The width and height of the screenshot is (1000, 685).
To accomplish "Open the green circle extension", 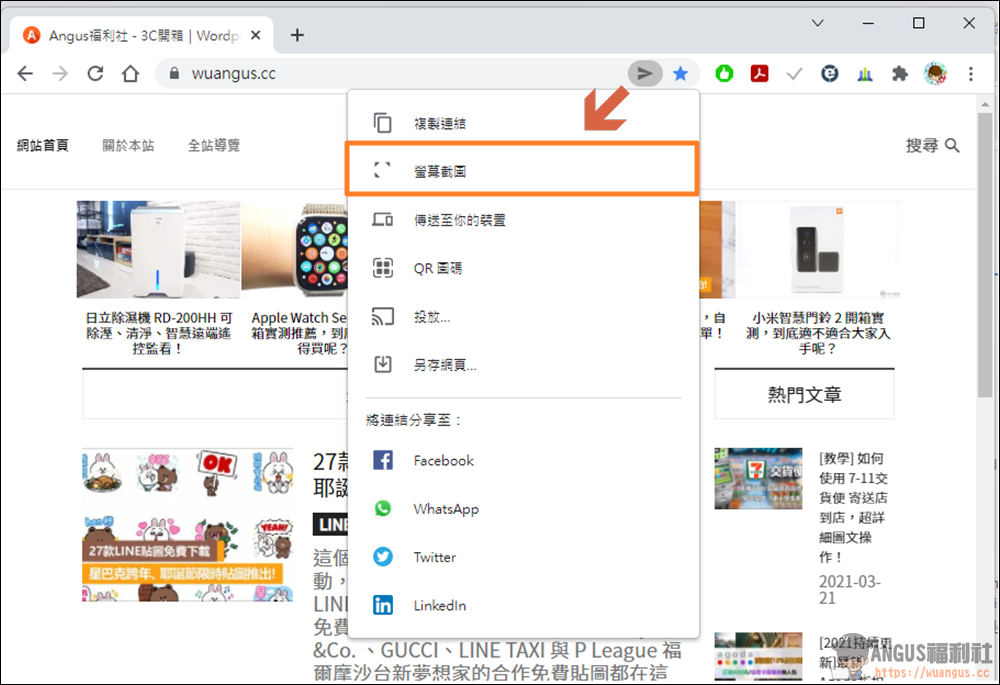I will (x=724, y=74).
